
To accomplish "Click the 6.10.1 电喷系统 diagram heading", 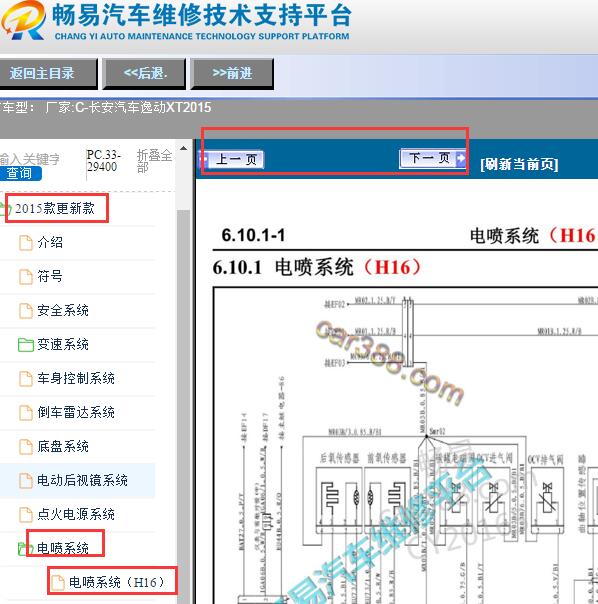I will [317, 267].
